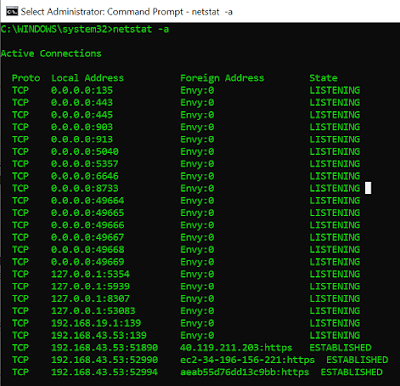Click the 'Proto' column header

(26, 78)
